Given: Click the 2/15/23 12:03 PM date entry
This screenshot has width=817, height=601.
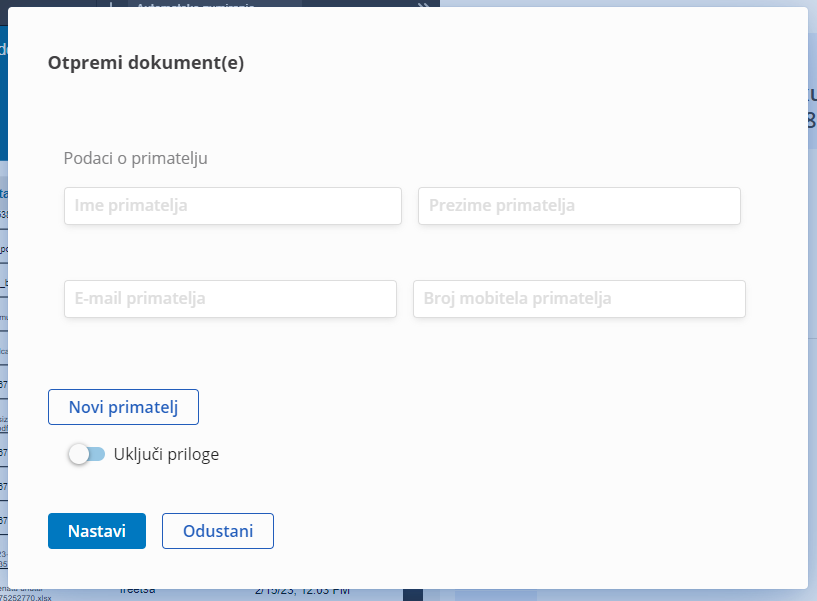Looking at the screenshot, I should pos(302,592).
